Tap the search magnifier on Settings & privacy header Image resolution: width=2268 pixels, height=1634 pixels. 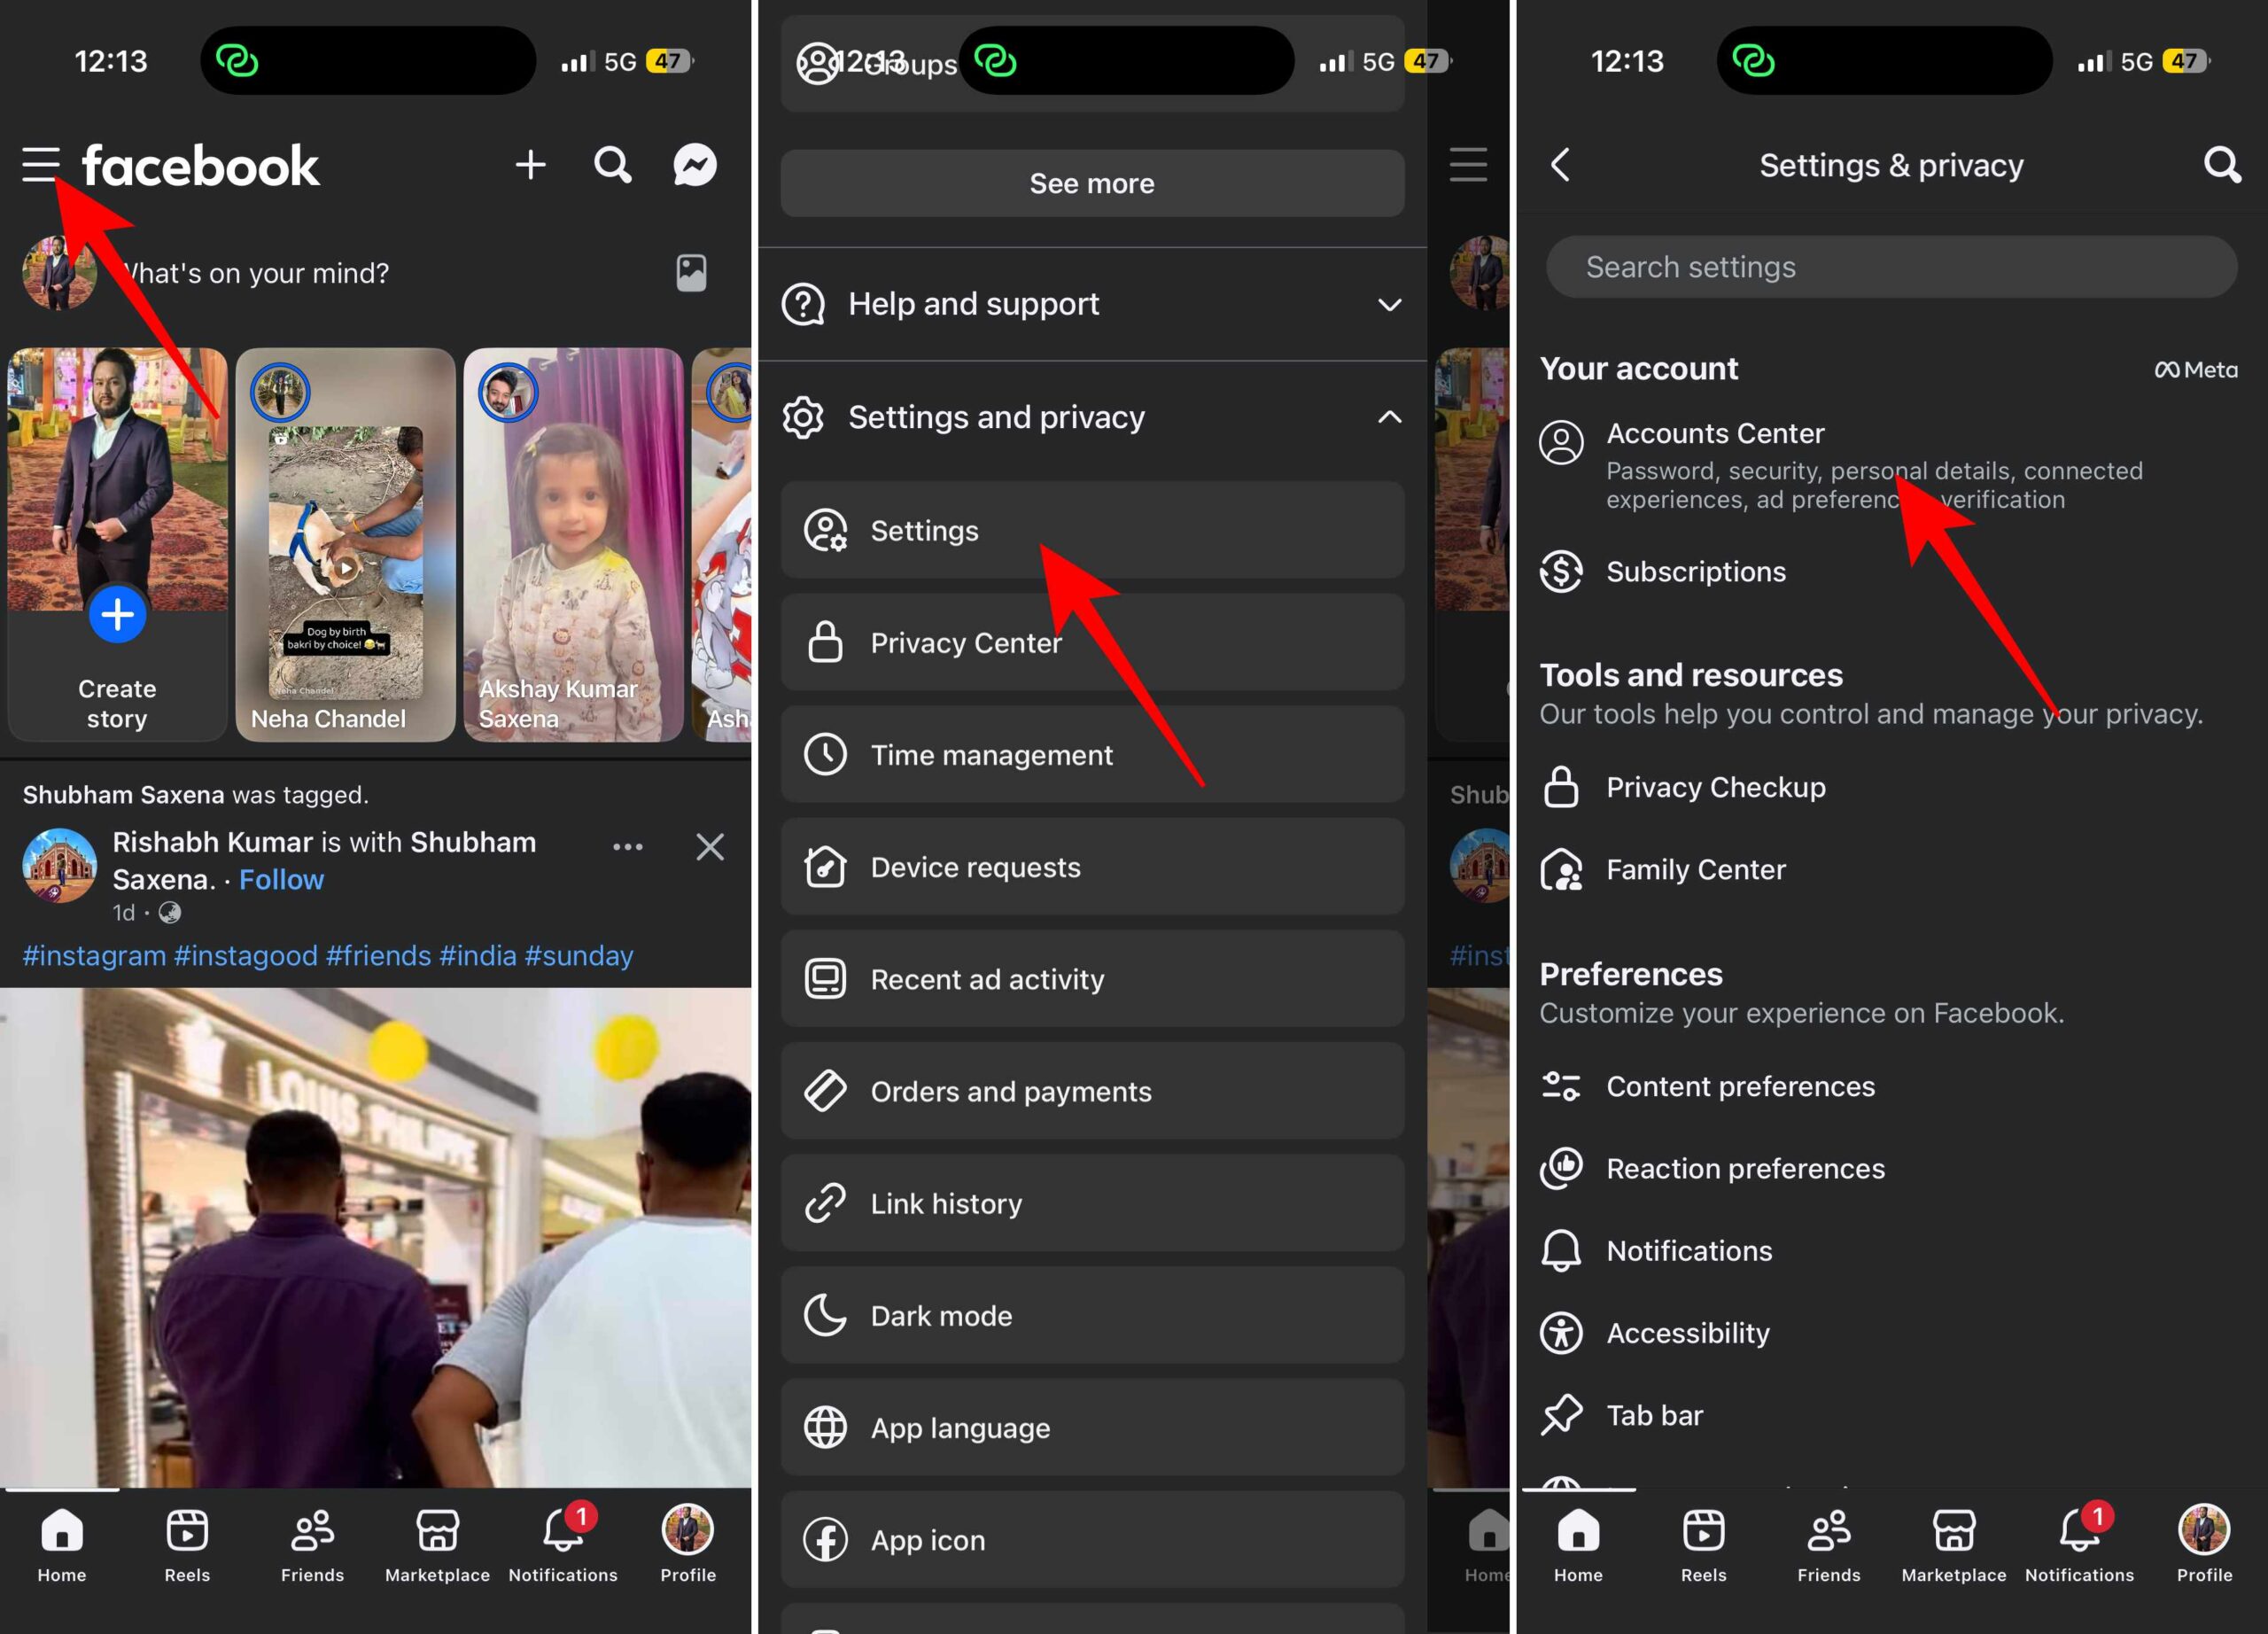tap(2222, 165)
